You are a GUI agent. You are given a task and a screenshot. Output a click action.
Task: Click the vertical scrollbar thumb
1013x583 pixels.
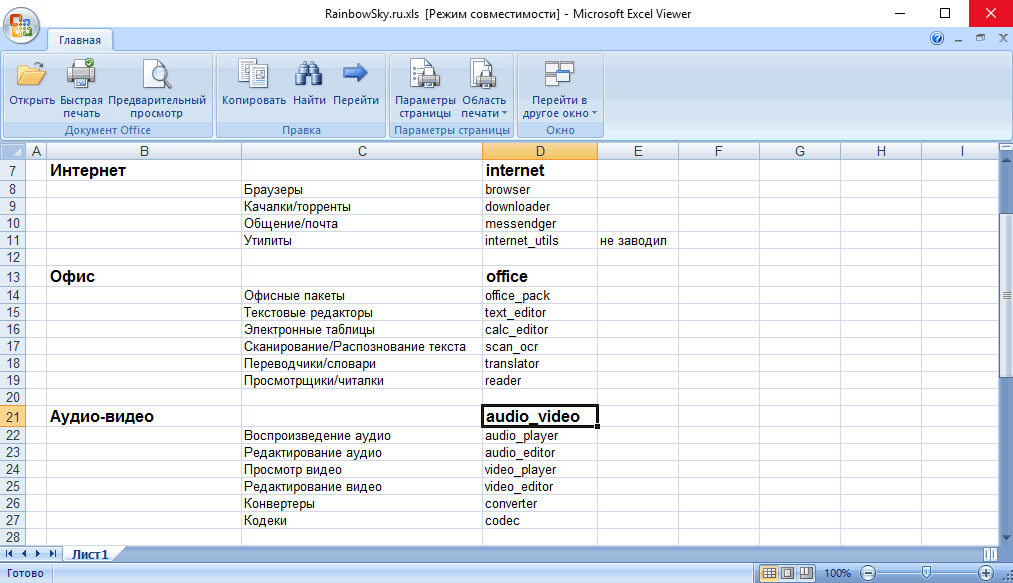tap(1006, 295)
